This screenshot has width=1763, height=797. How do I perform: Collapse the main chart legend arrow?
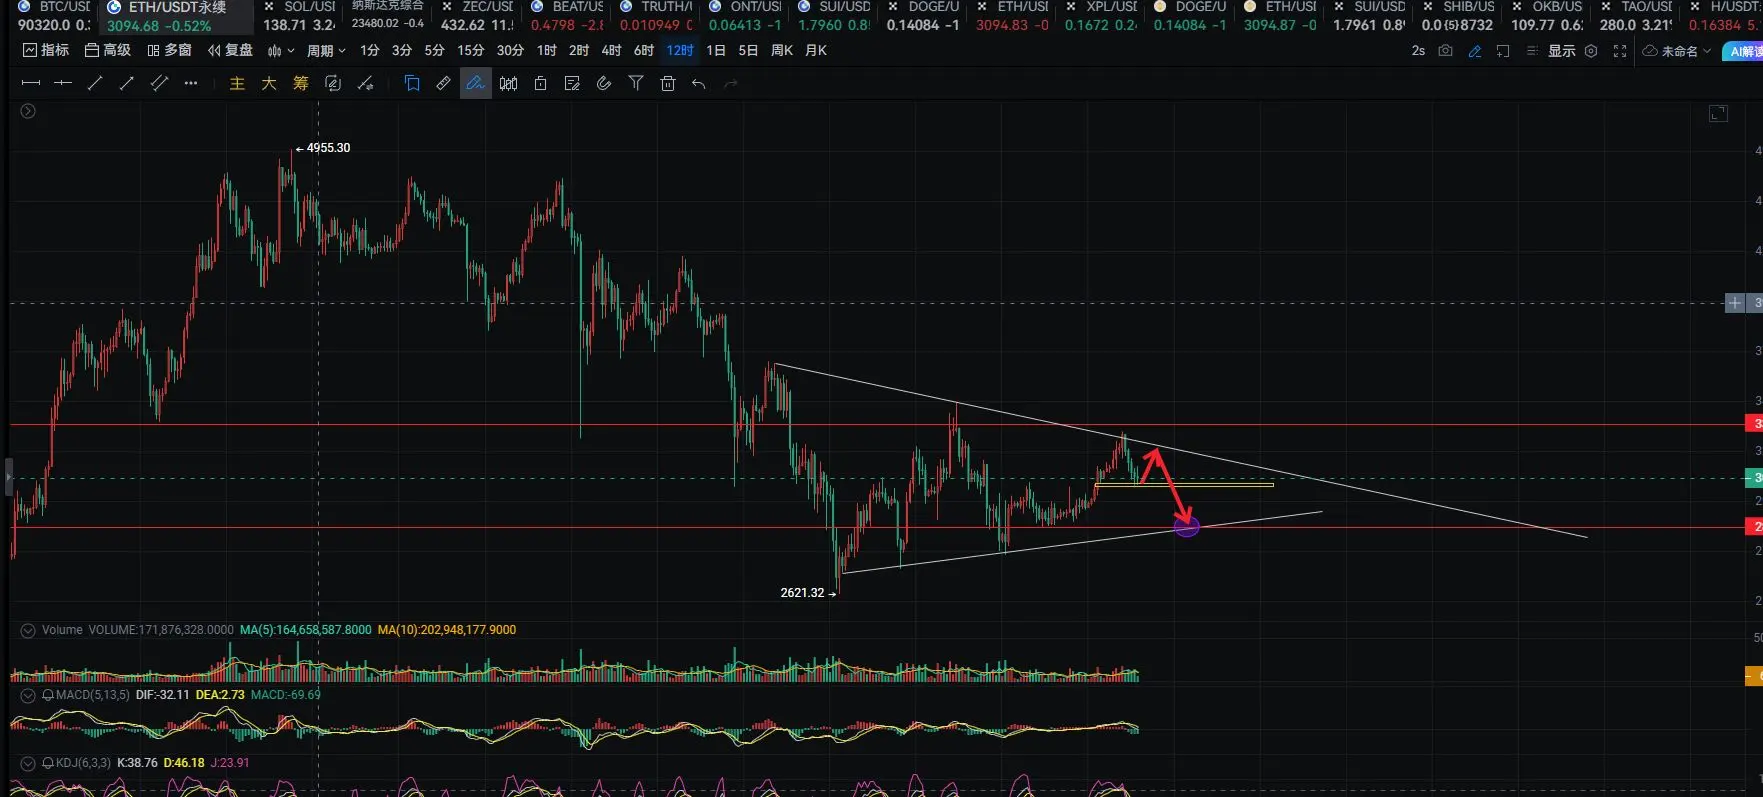pos(28,111)
